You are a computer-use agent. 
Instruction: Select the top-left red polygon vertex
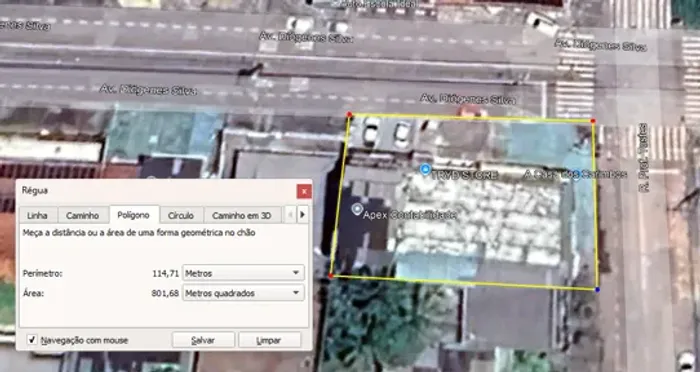[350, 115]
